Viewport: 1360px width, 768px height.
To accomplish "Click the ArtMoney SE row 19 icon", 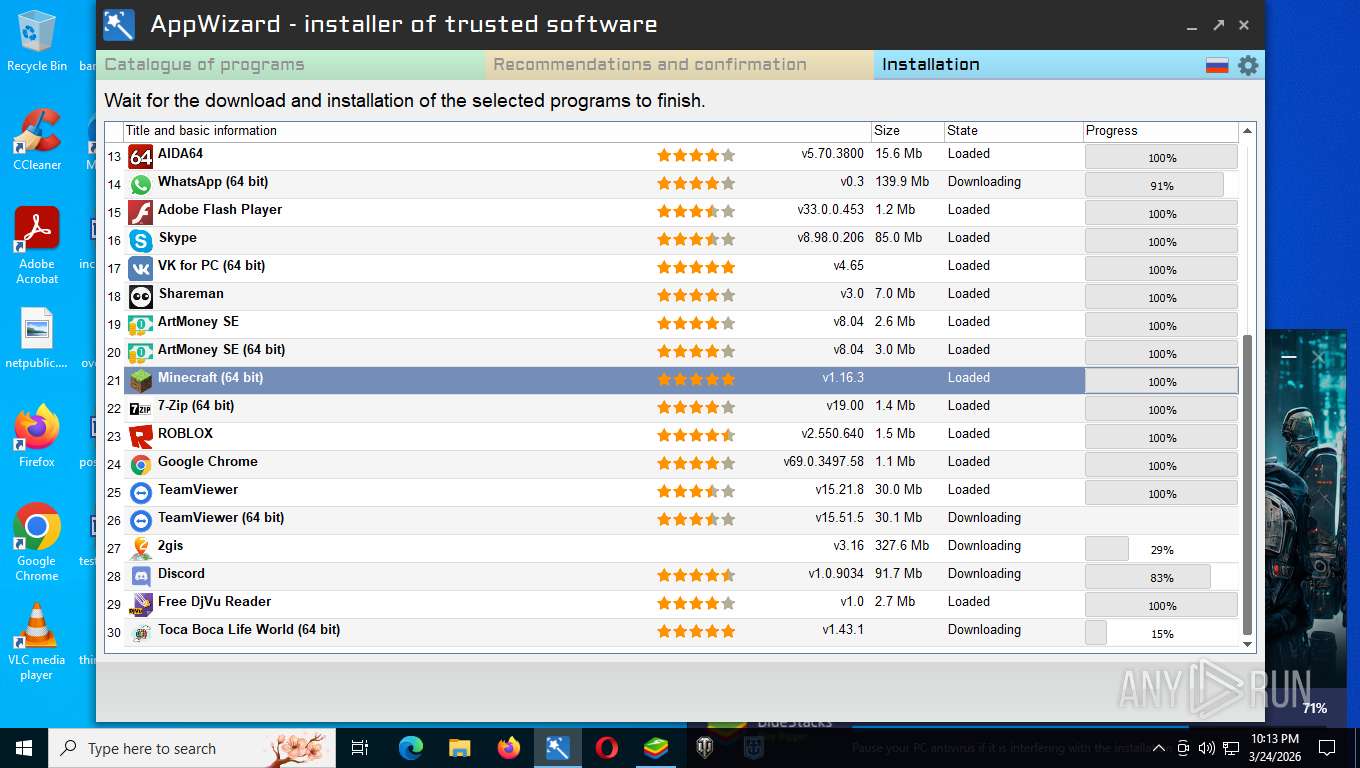I will pyautogui.click(x=141, y=324).
